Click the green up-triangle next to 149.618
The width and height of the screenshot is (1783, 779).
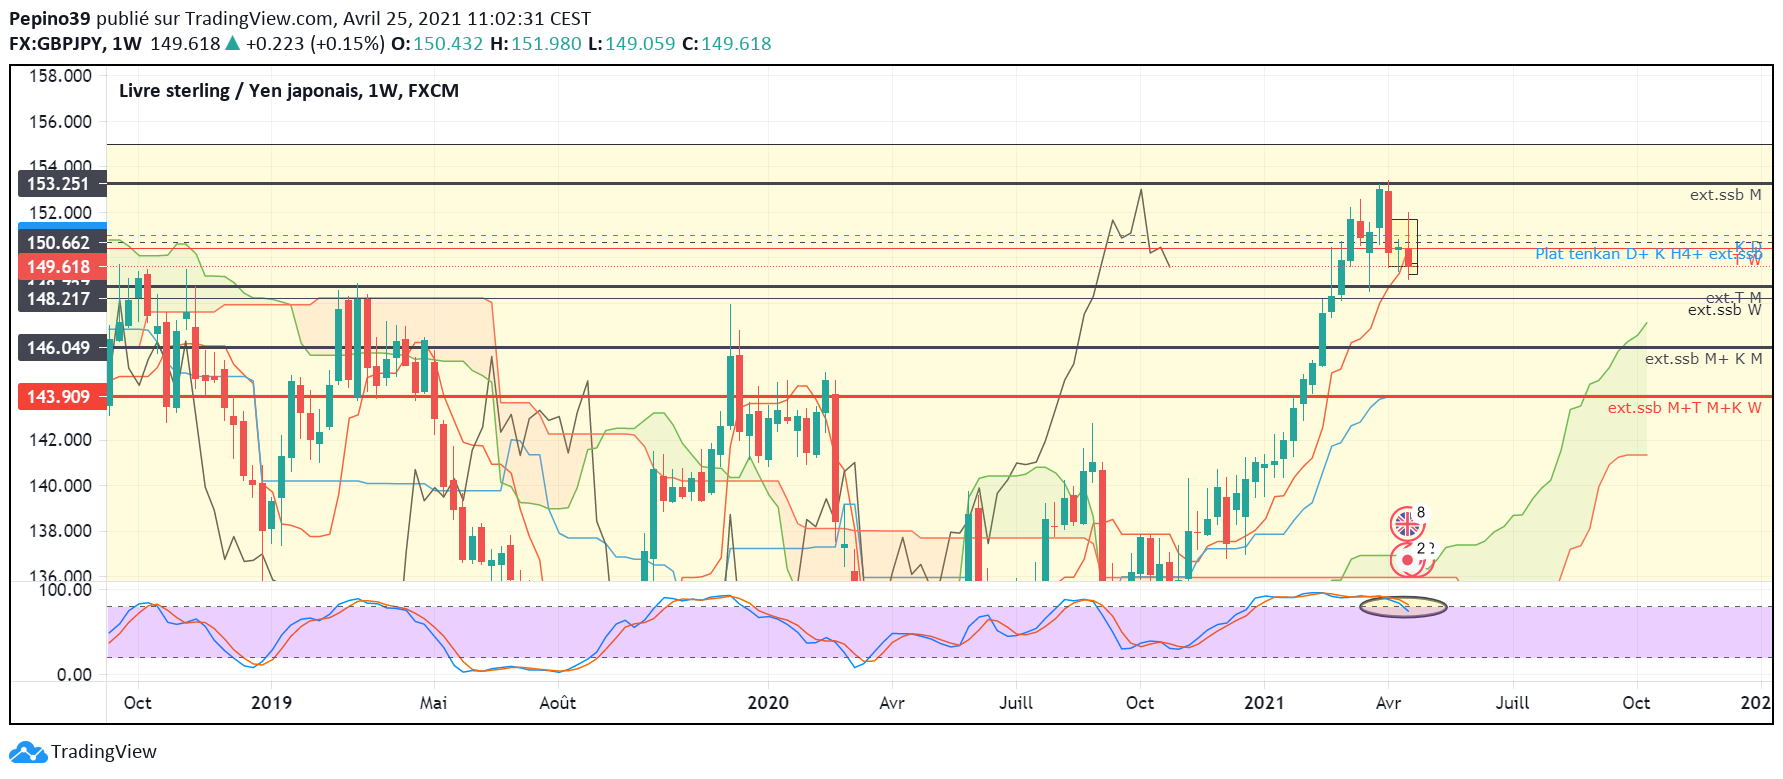(233, 43)
